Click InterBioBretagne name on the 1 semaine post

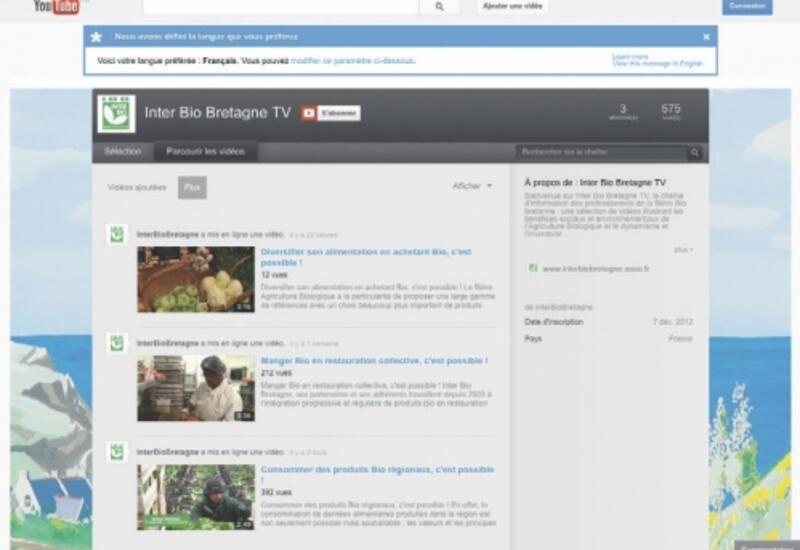167,343
